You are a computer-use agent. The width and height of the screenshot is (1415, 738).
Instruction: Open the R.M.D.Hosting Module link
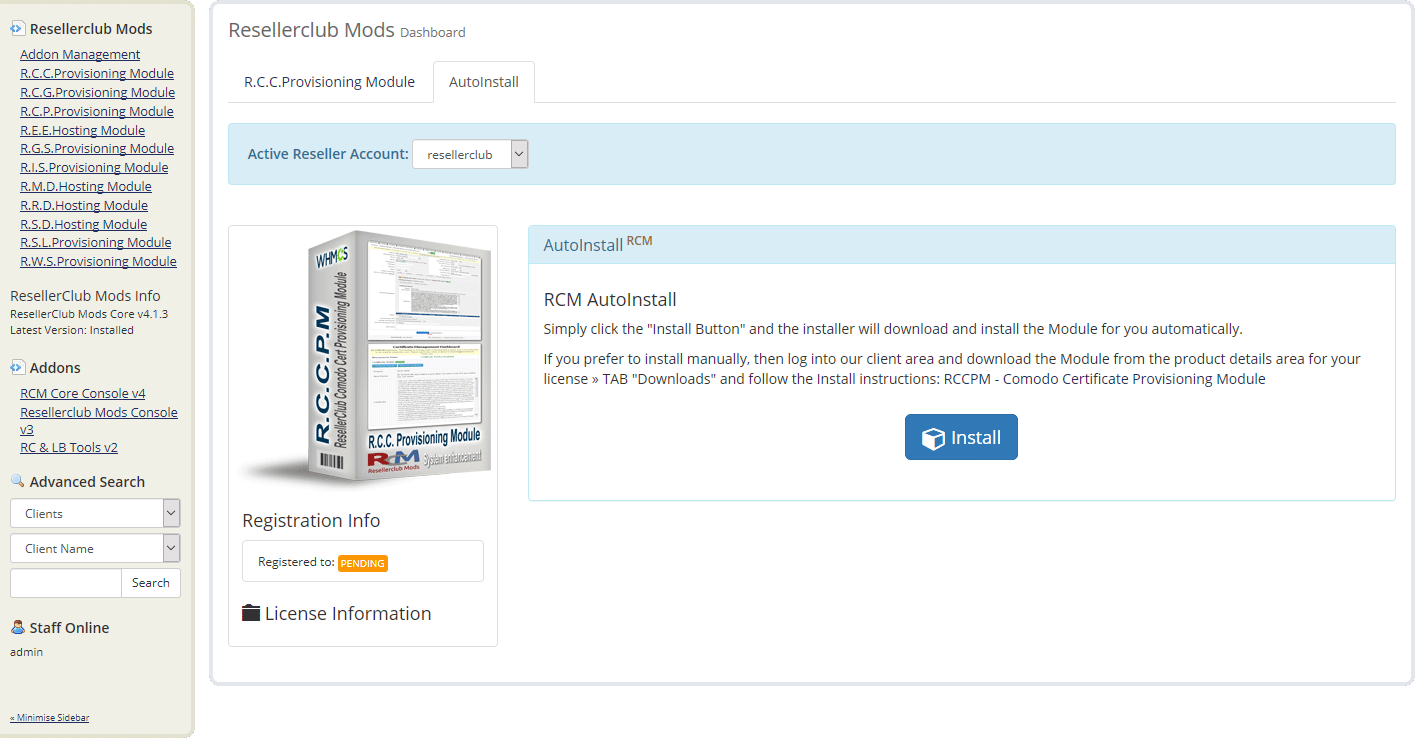point(86,186)
